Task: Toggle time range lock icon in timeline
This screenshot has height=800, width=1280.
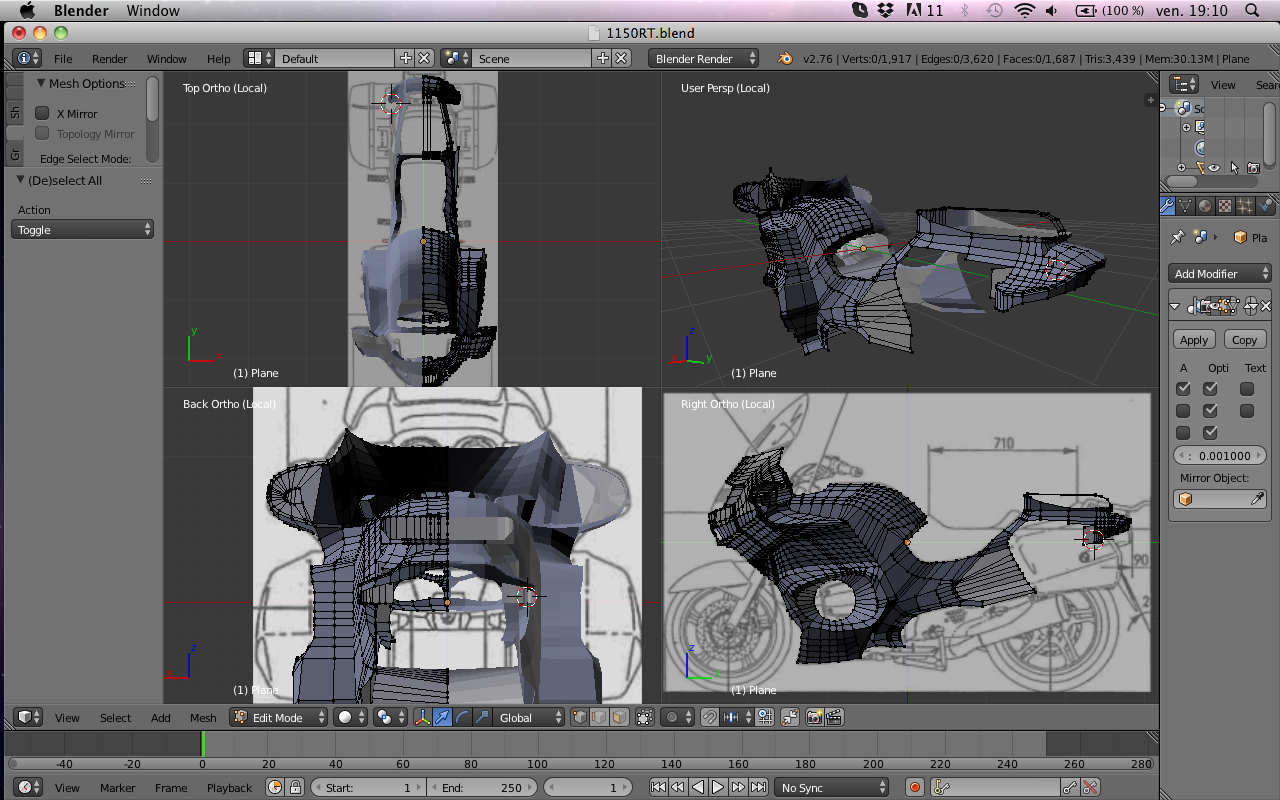Action: 295,787
